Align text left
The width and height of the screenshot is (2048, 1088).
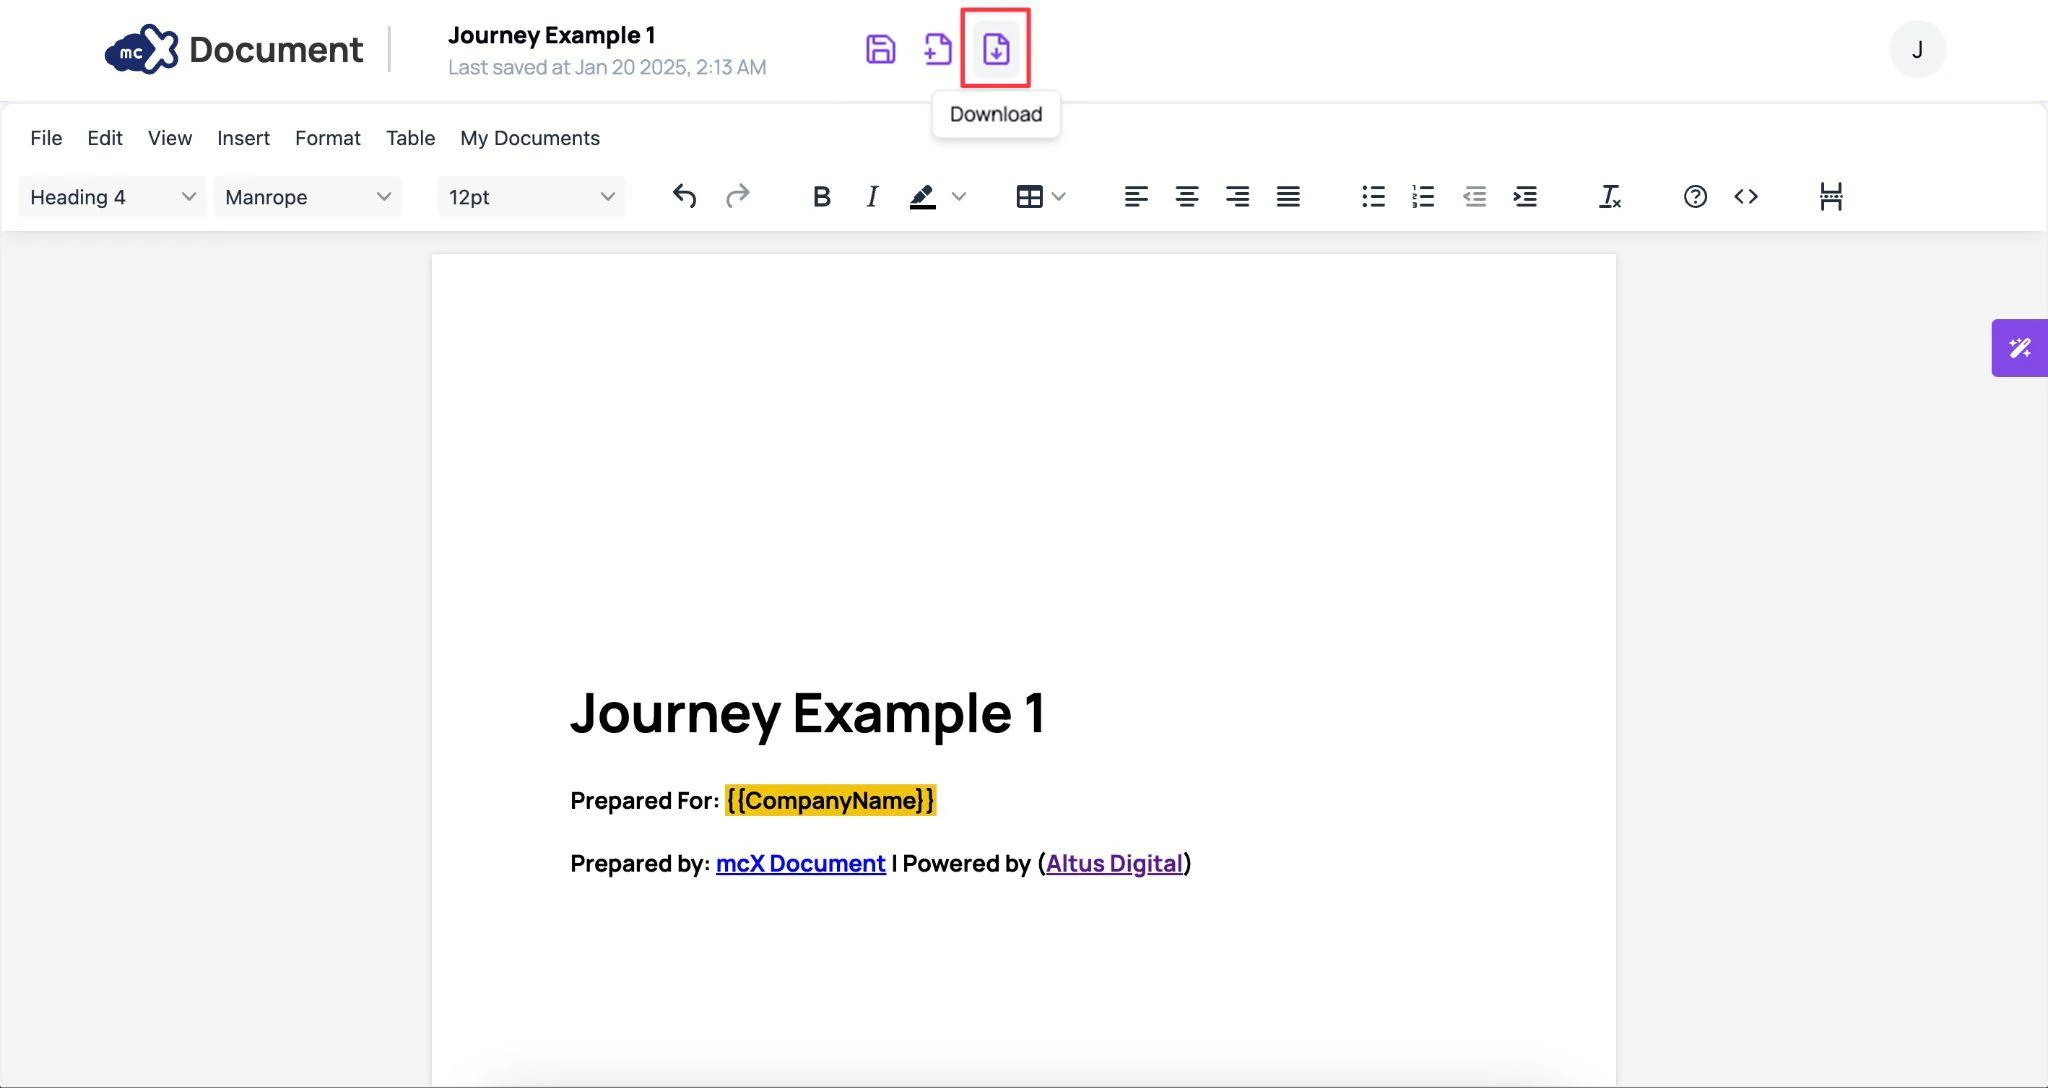1136,197
